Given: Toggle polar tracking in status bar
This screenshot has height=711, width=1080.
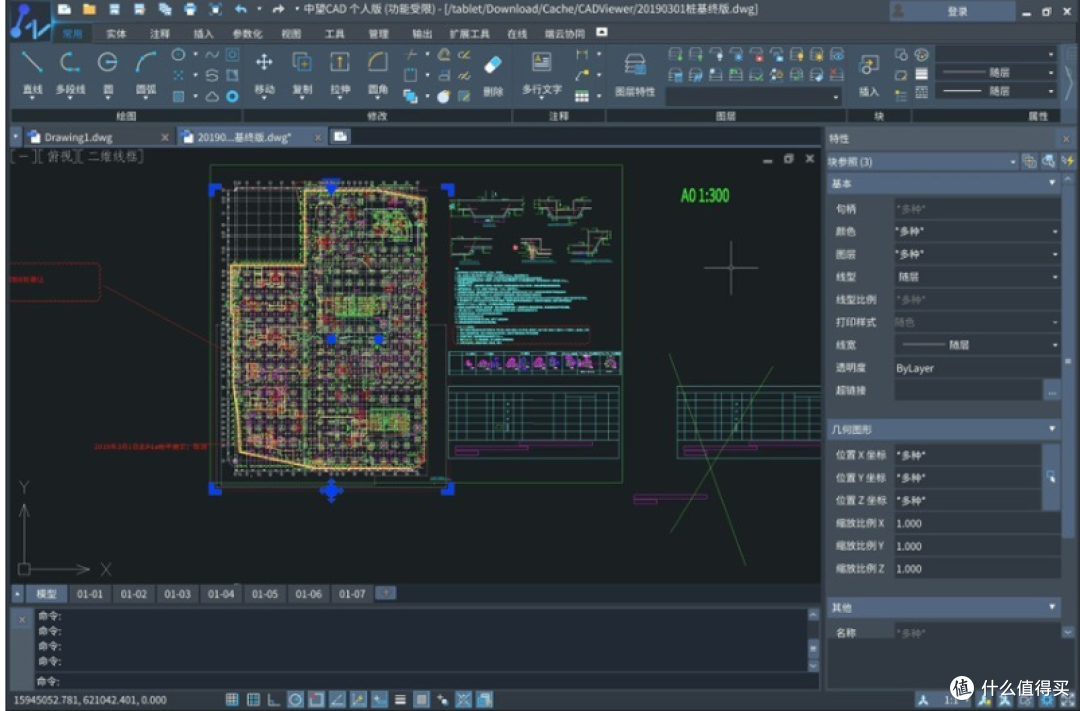Looking at the screenshot, I should coord(295,699).
